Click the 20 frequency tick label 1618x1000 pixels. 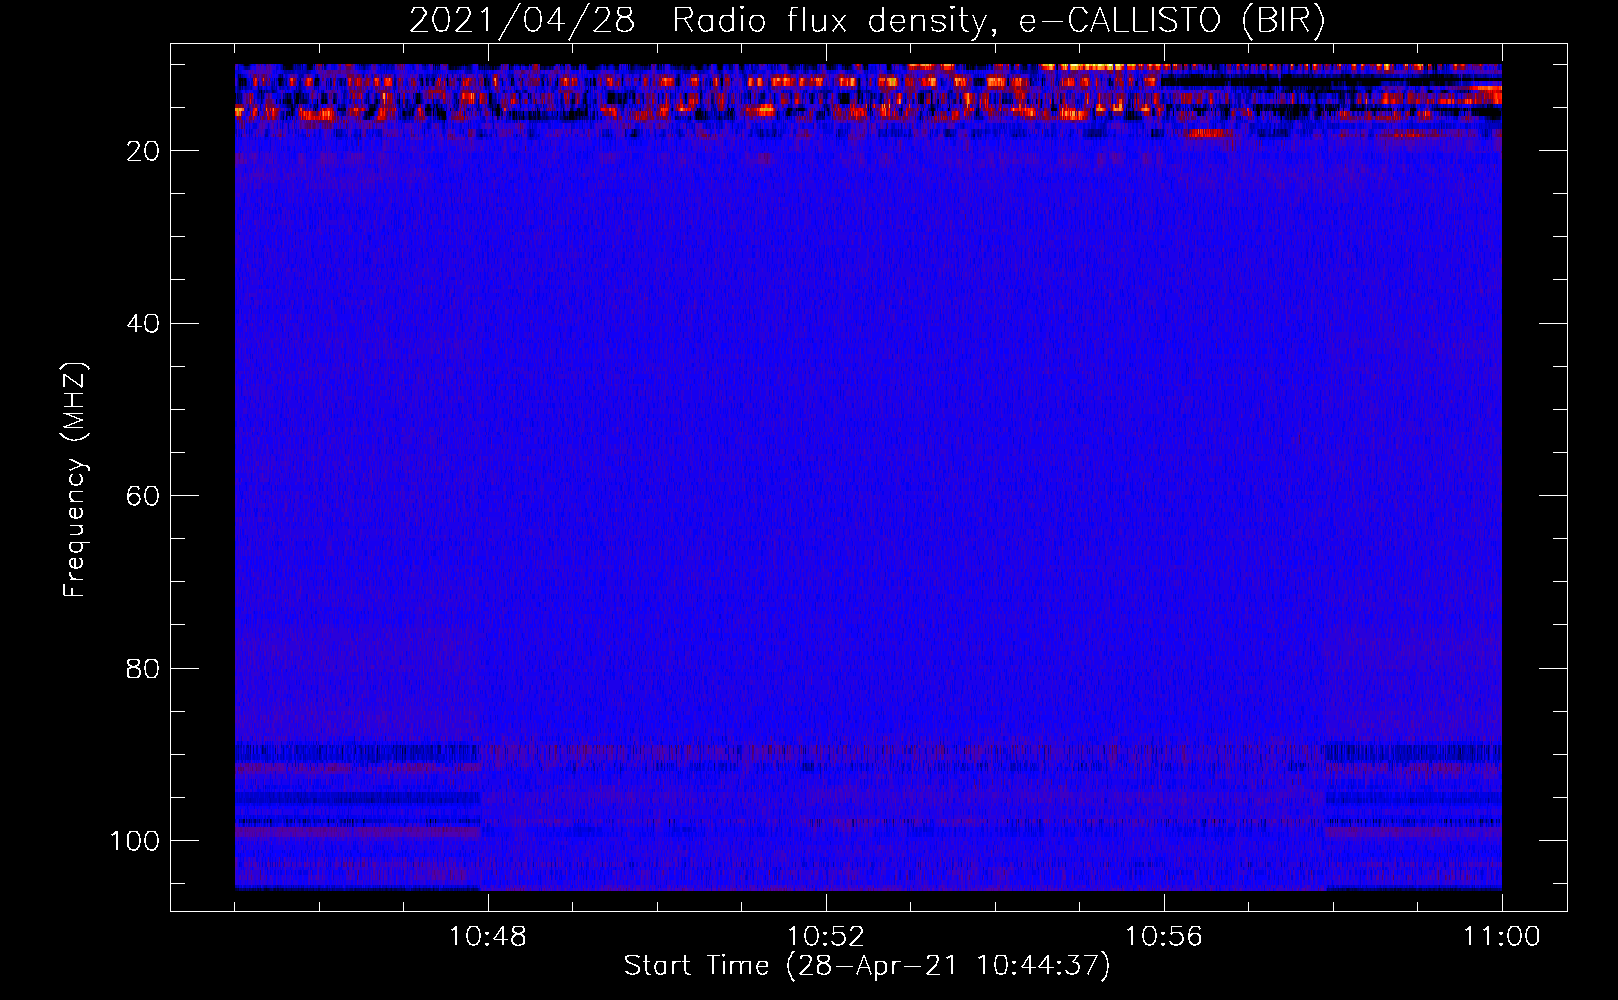pyautogui.click(x=144, y=151)
